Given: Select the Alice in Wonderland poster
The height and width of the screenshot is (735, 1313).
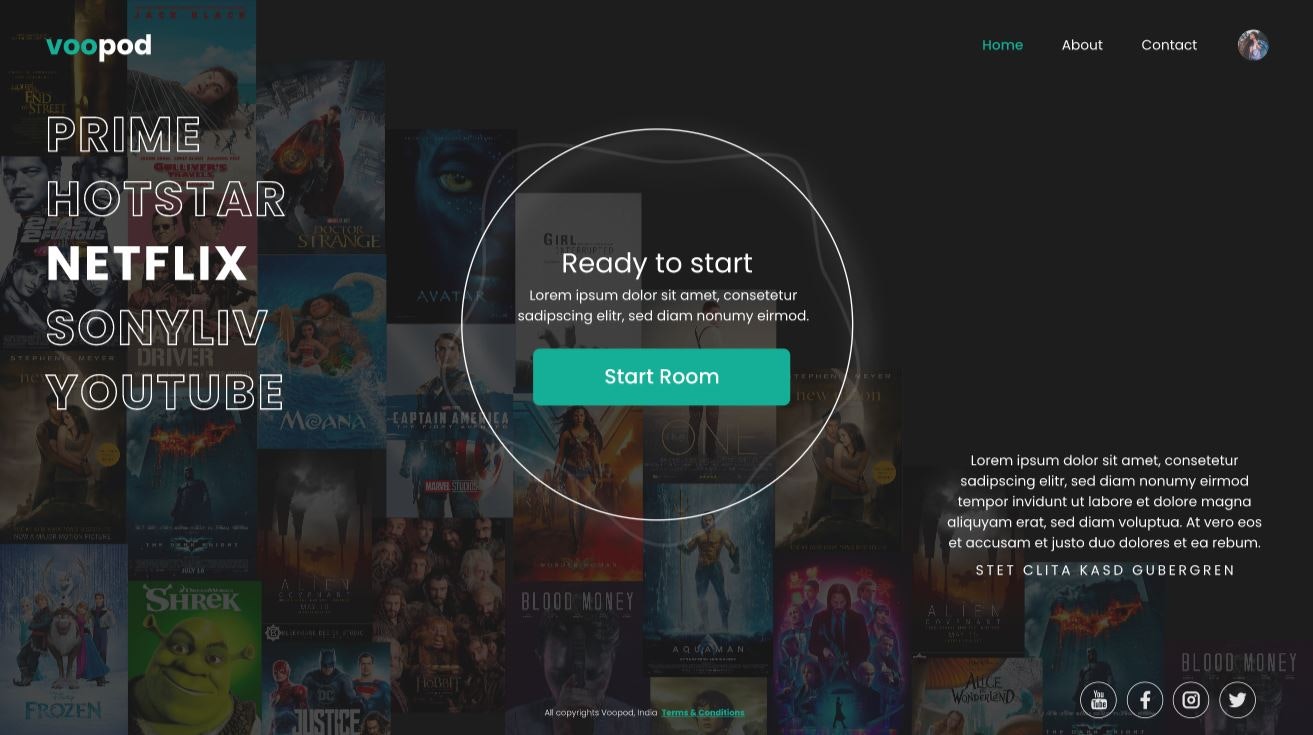Looking at the screenshot, I should click(976, 696).
